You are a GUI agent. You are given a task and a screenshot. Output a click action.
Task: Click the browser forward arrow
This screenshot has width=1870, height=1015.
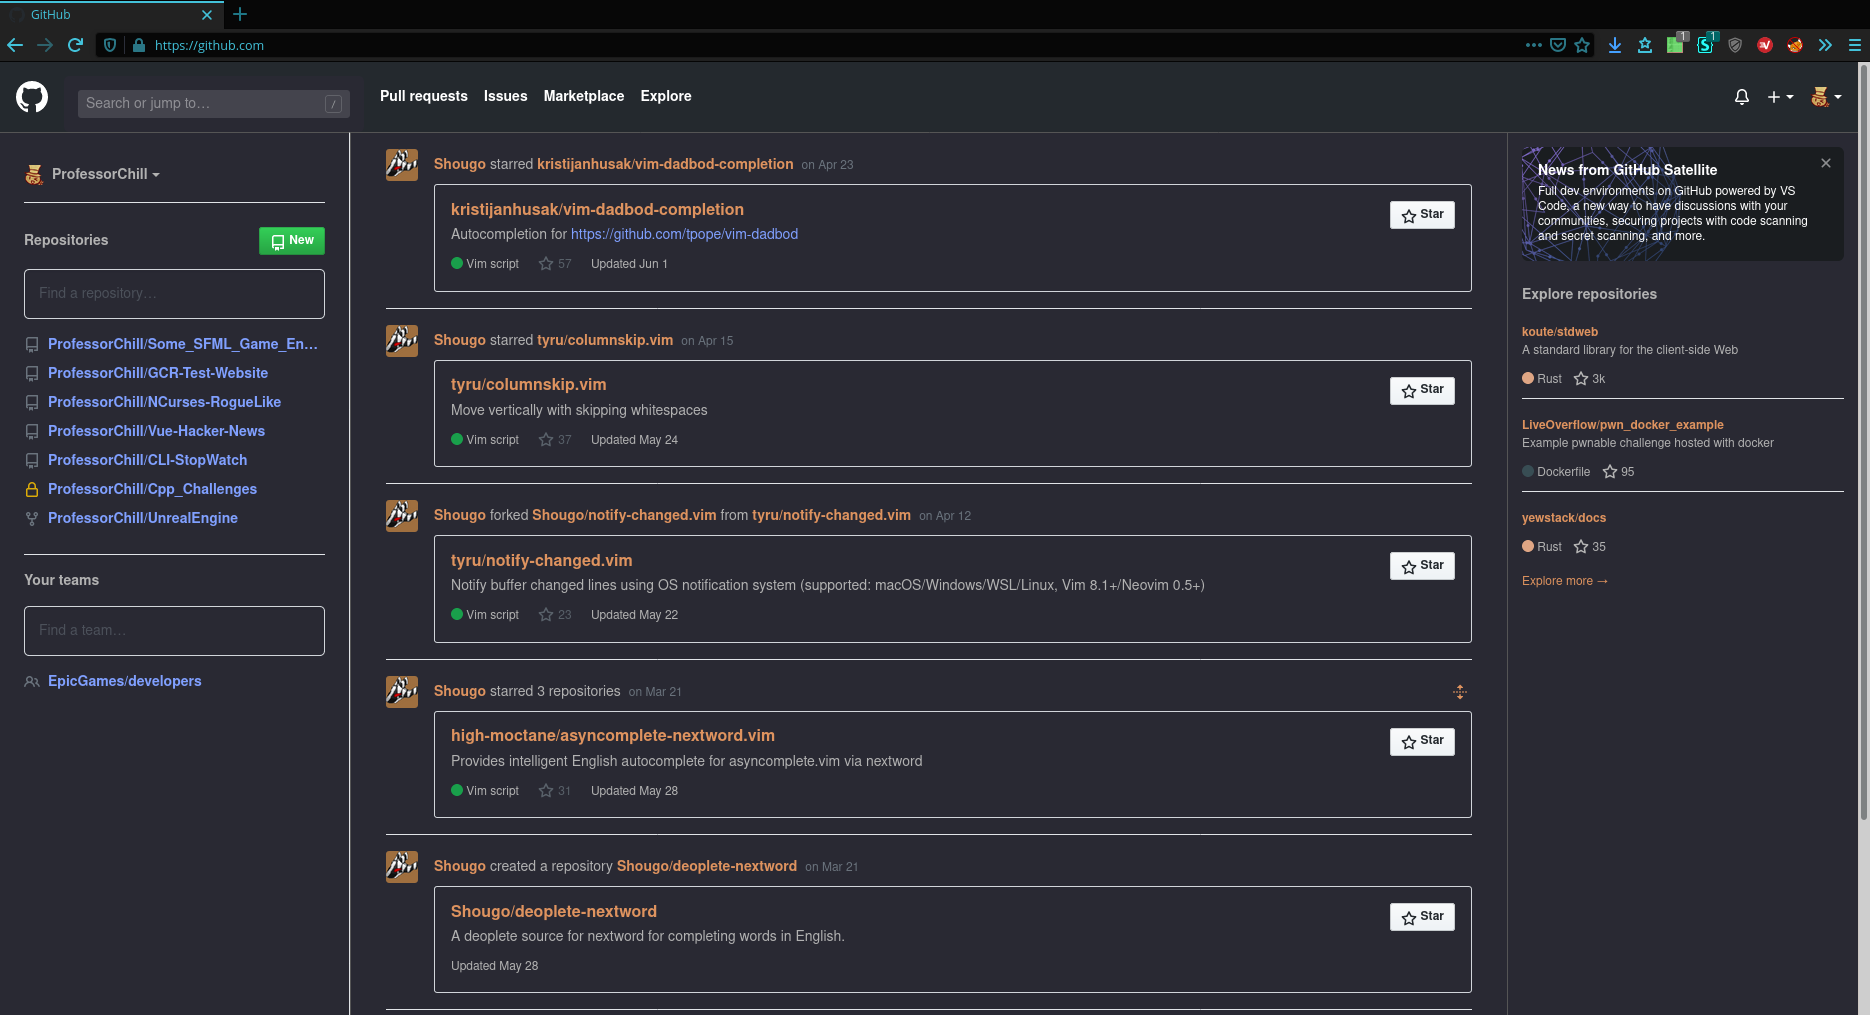click(x=45, y=45)
